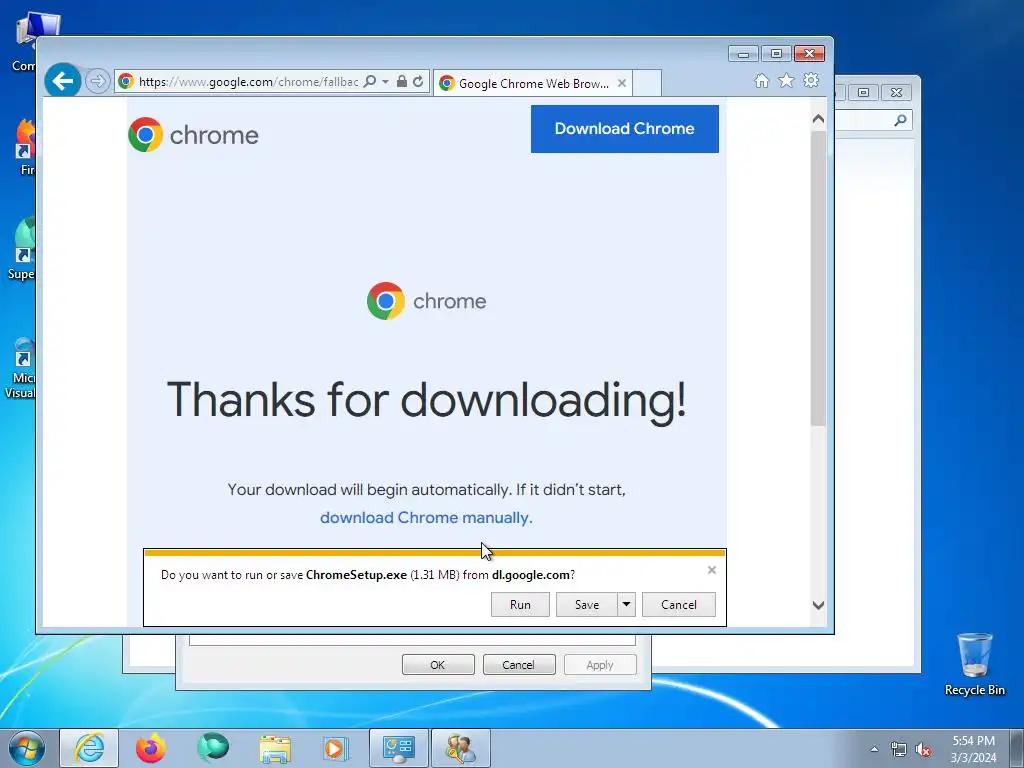Minimize the Internet Explorer window
This screenshot has width=1024, height=768.
pyautogui.click(x=743, y=54)
